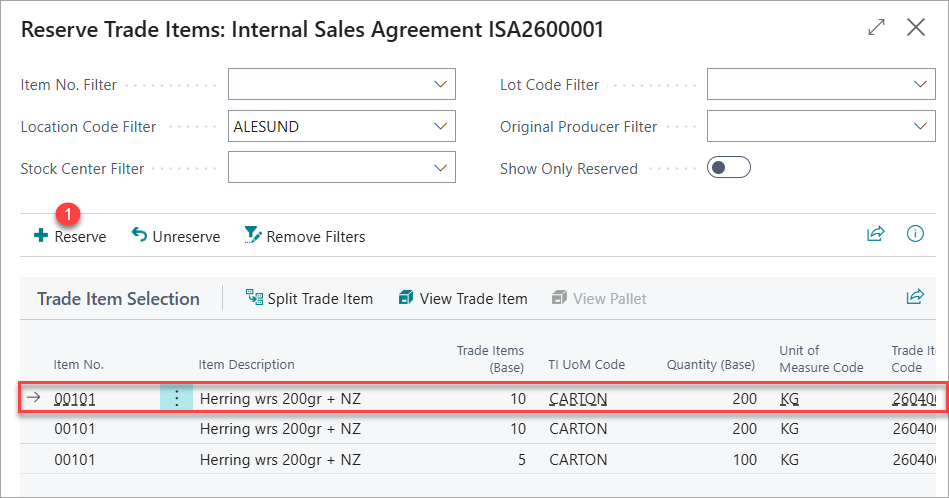
Task: Open the Stock Center Filter dropdown
Action: point(441,168)
